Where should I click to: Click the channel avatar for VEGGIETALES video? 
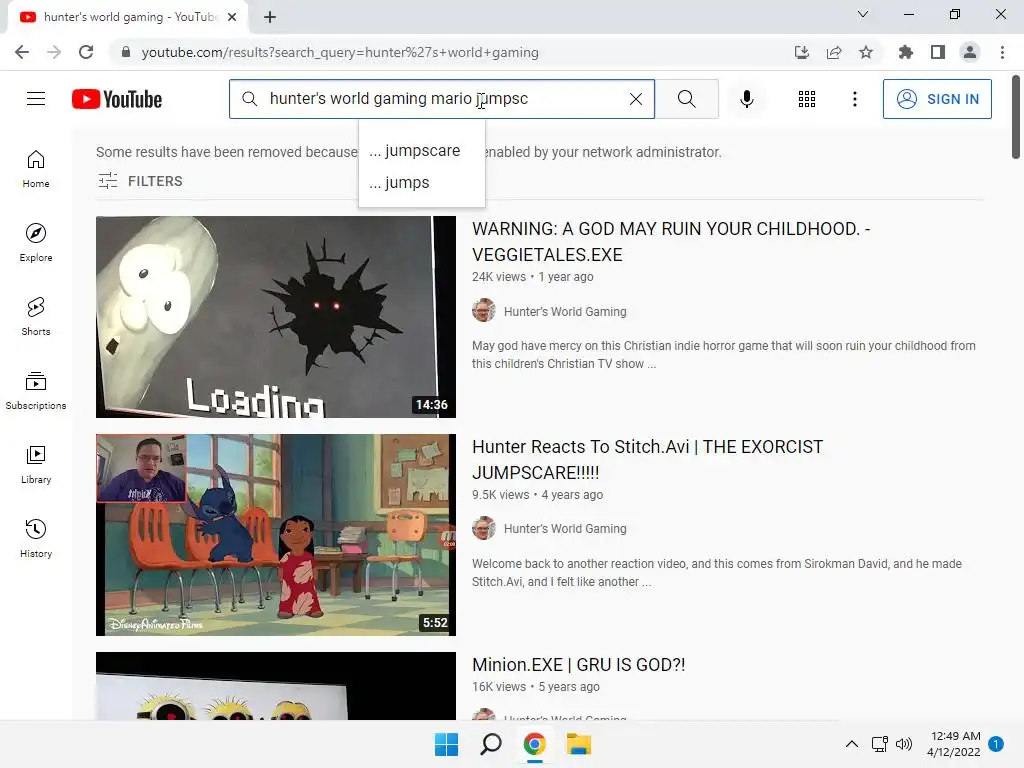pos(483,310)
